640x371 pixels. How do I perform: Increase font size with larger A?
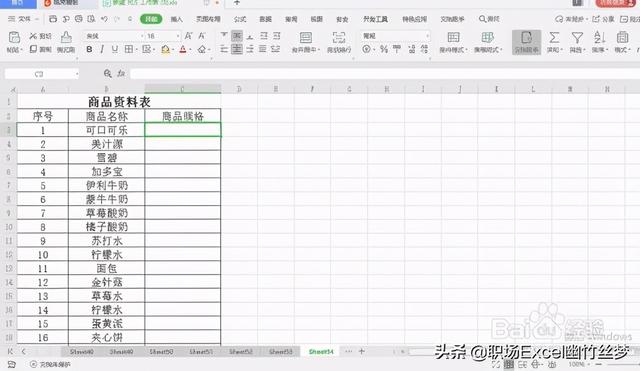[x=189, y=36]
